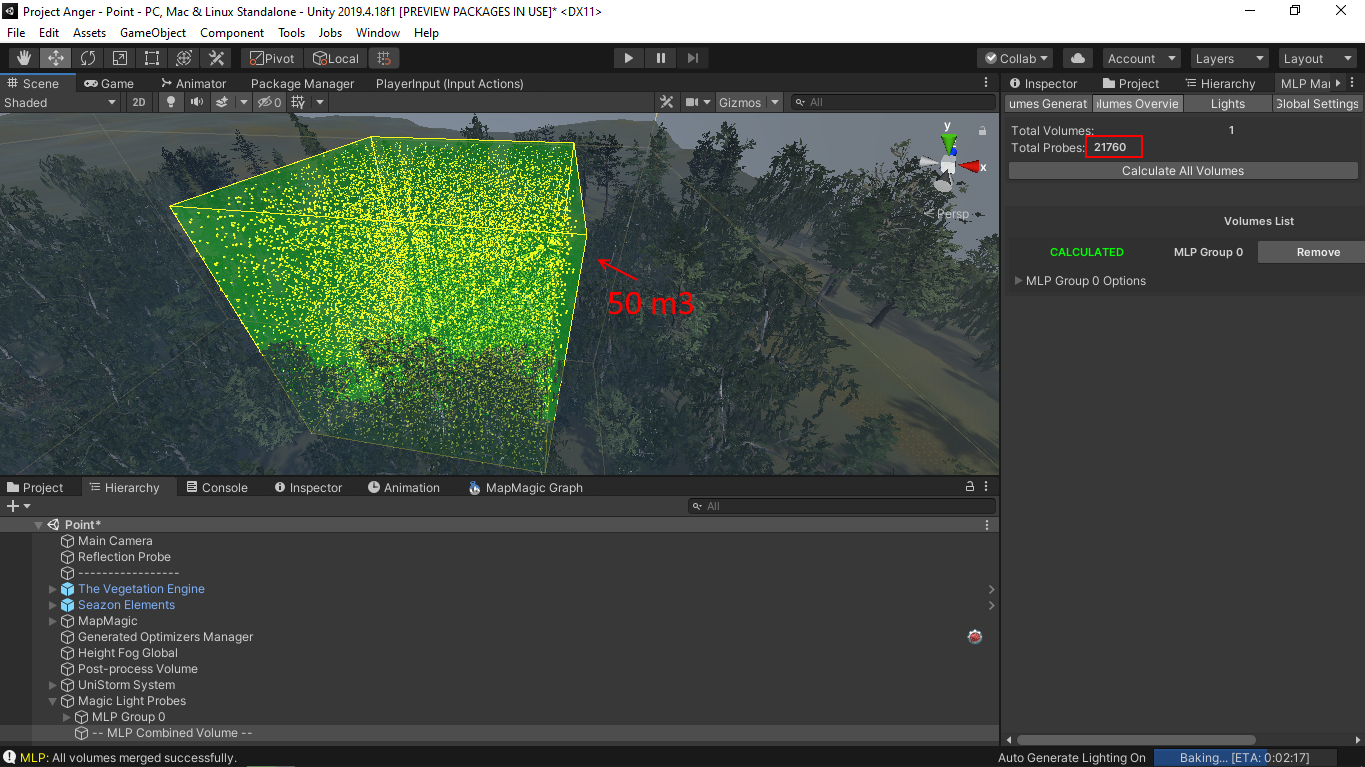Toggle scene lighting bulb icon
The image size is (1365, 767).
click(x=170, y=102)
